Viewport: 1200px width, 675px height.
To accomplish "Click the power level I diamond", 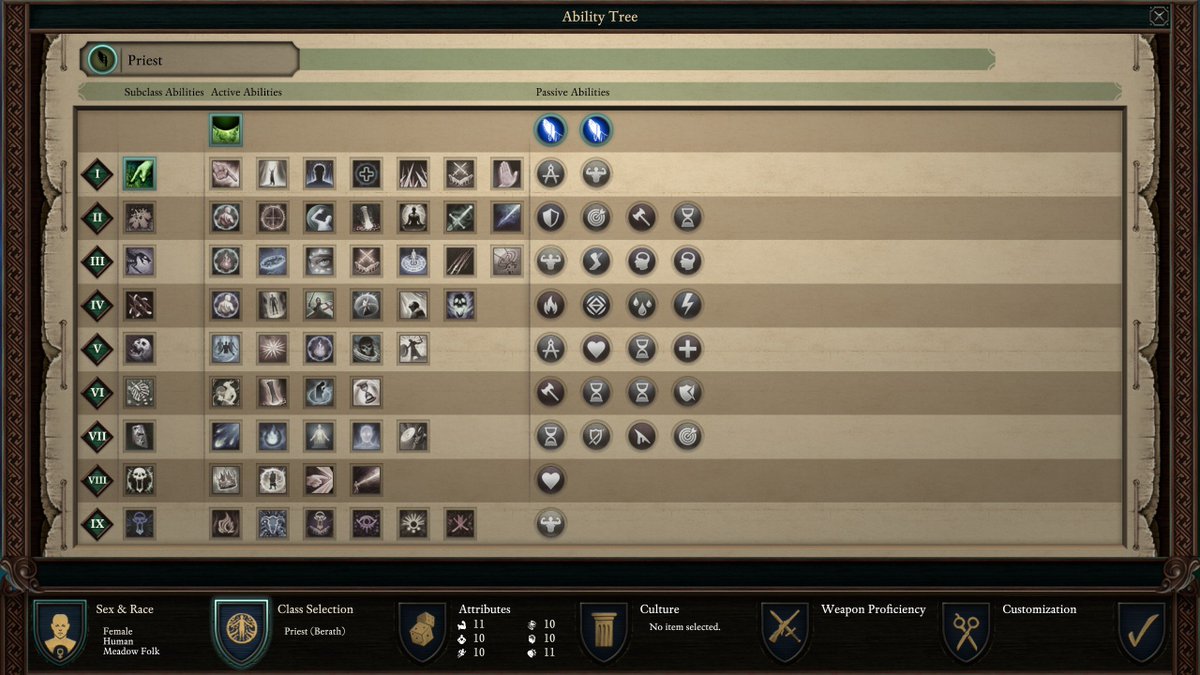I will pyautogui.click(x=98, y=173).
